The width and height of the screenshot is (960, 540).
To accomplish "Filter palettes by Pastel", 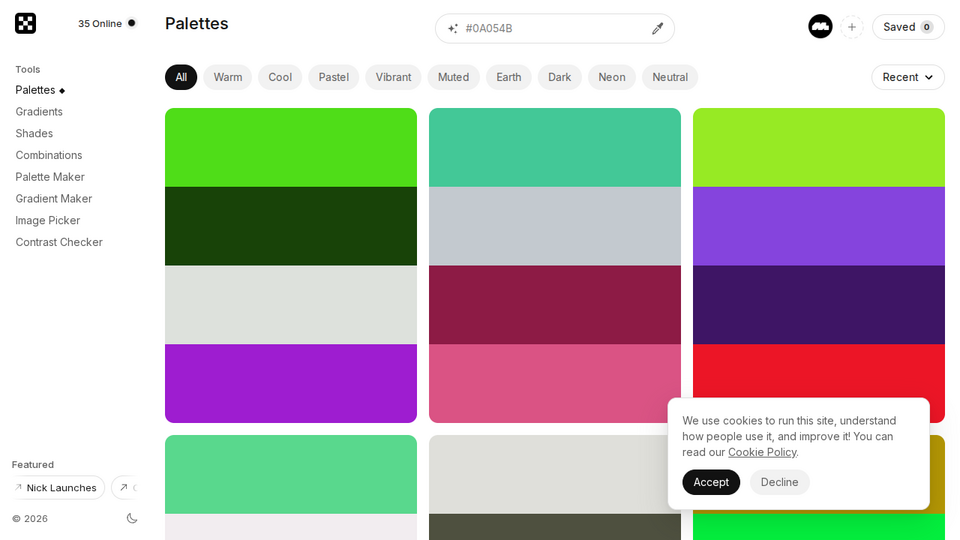I will 334,77.
